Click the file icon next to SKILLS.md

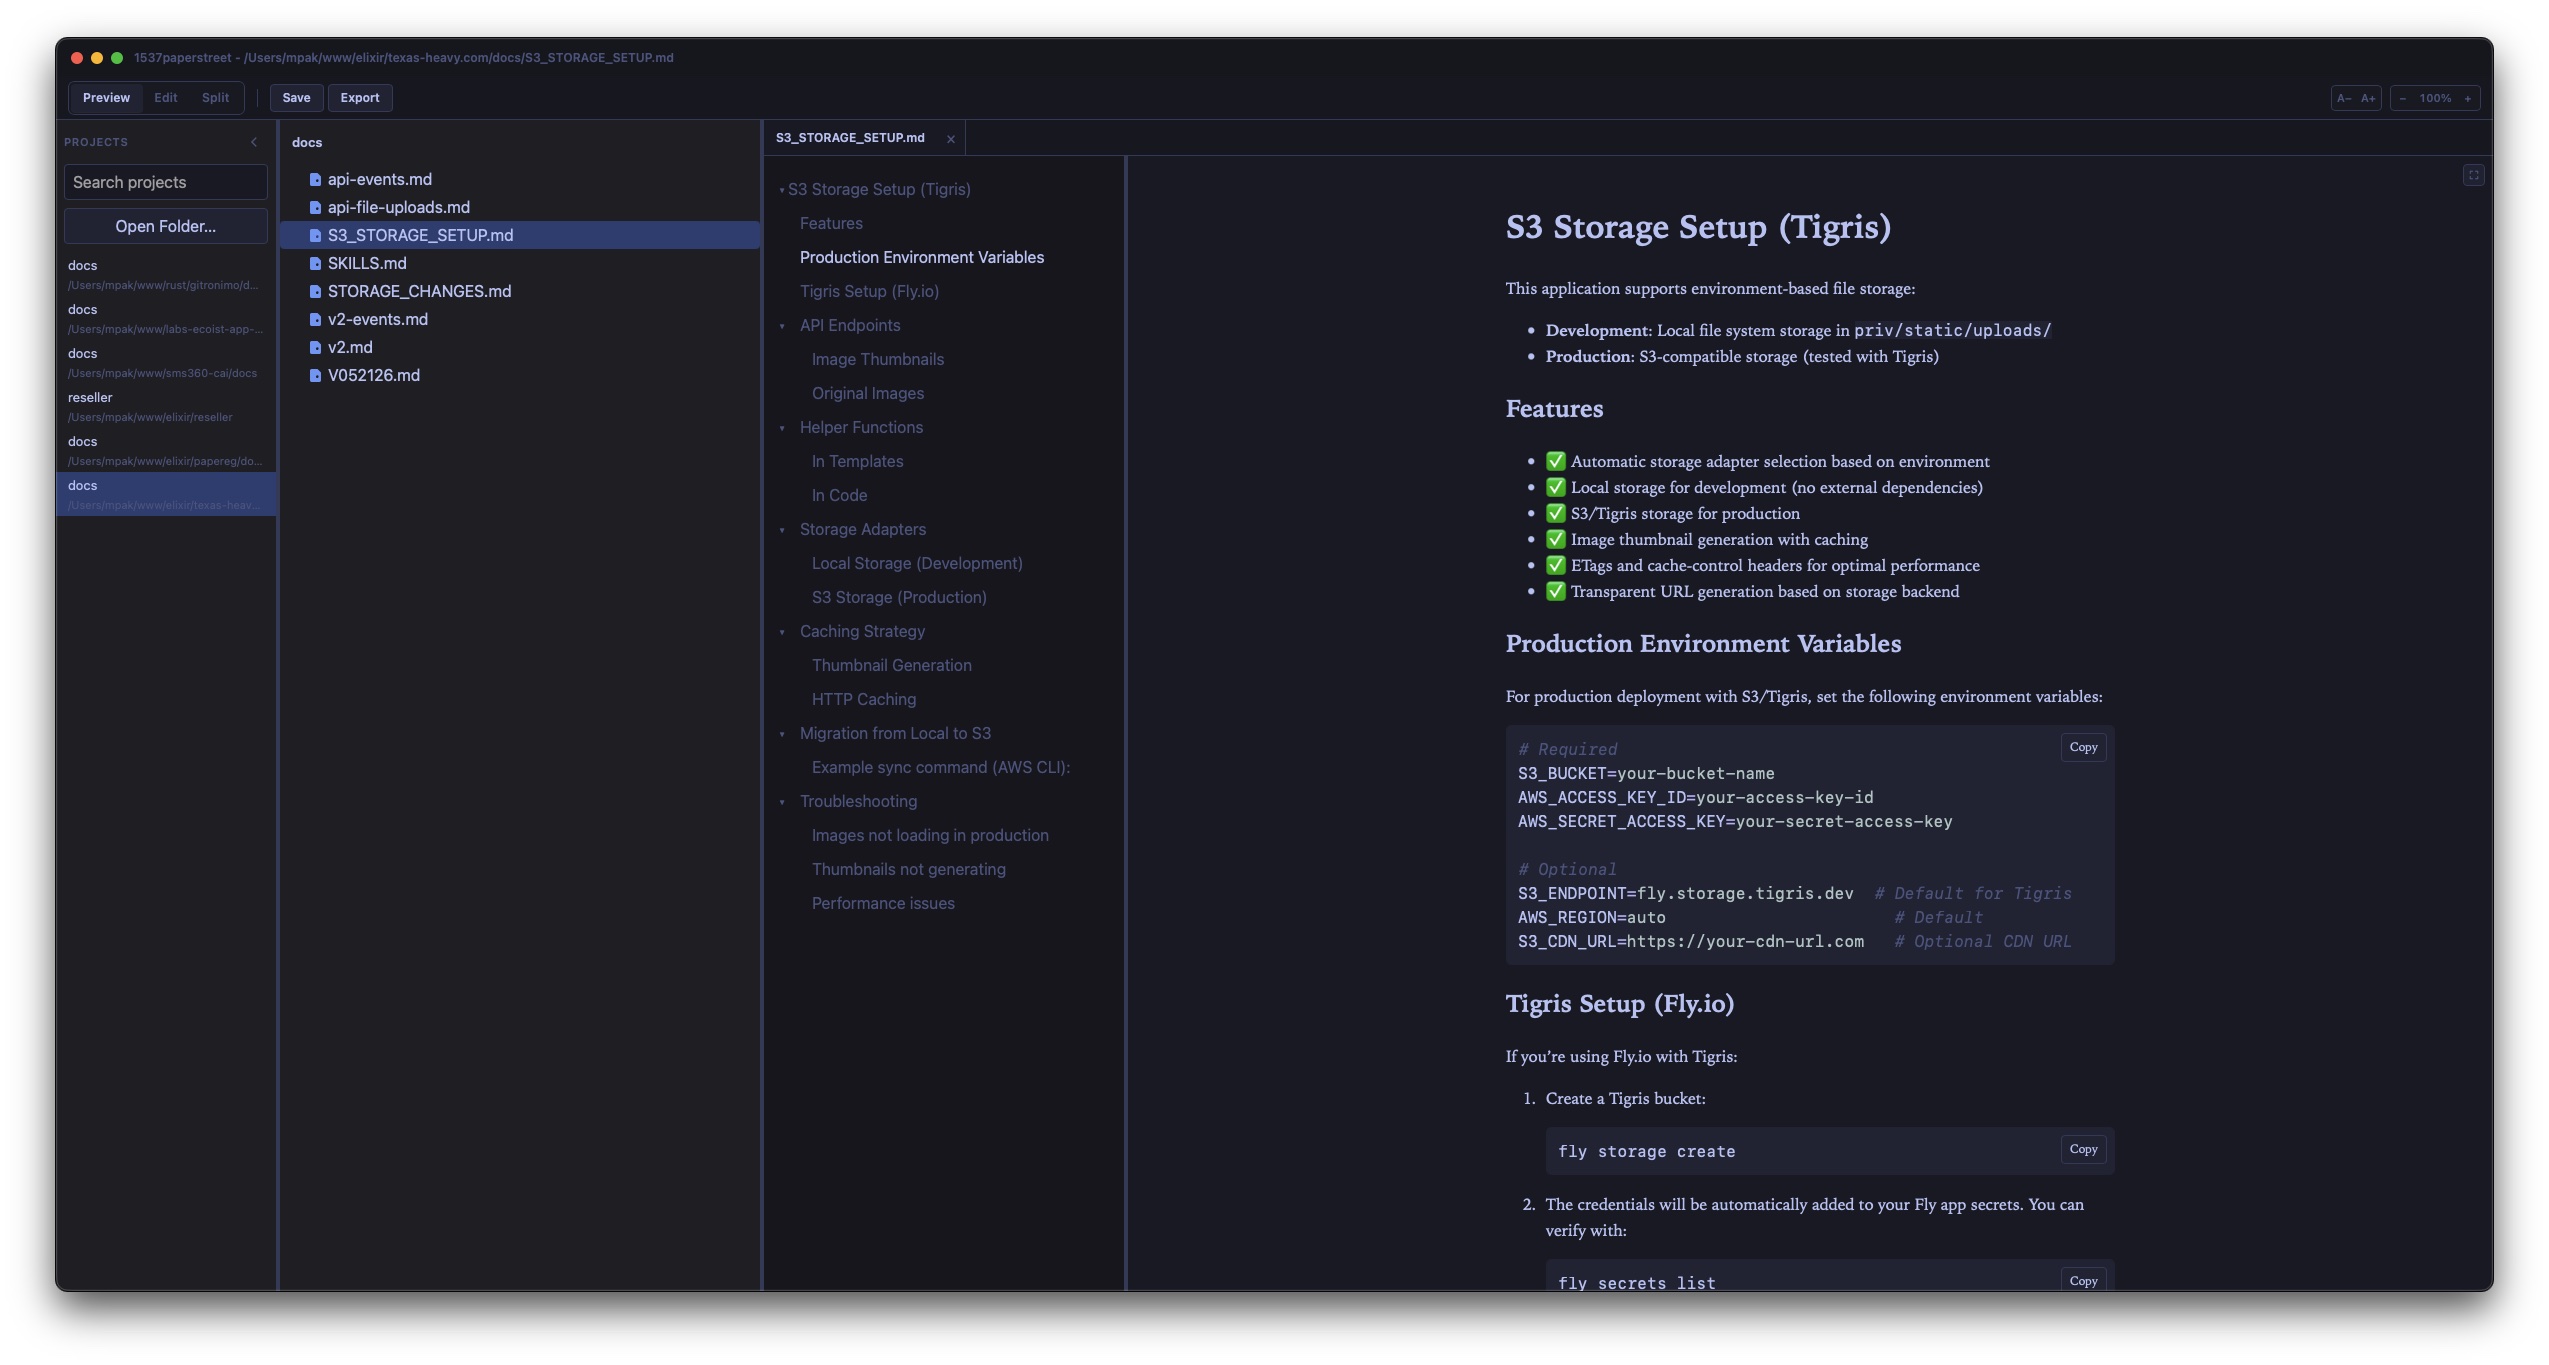[x=315, y=264]
